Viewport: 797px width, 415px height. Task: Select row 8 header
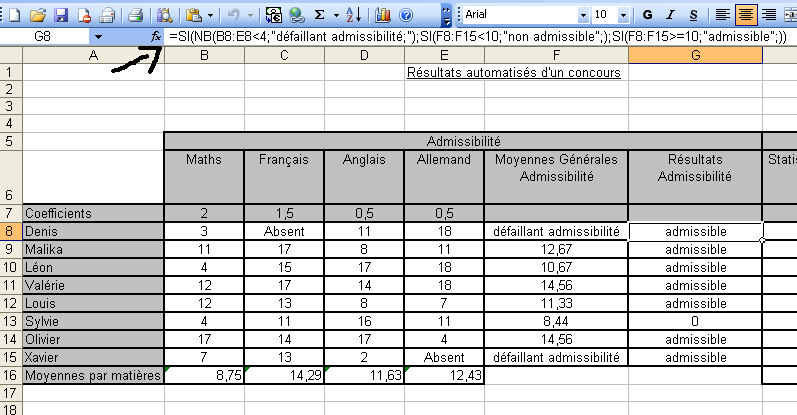9,231
